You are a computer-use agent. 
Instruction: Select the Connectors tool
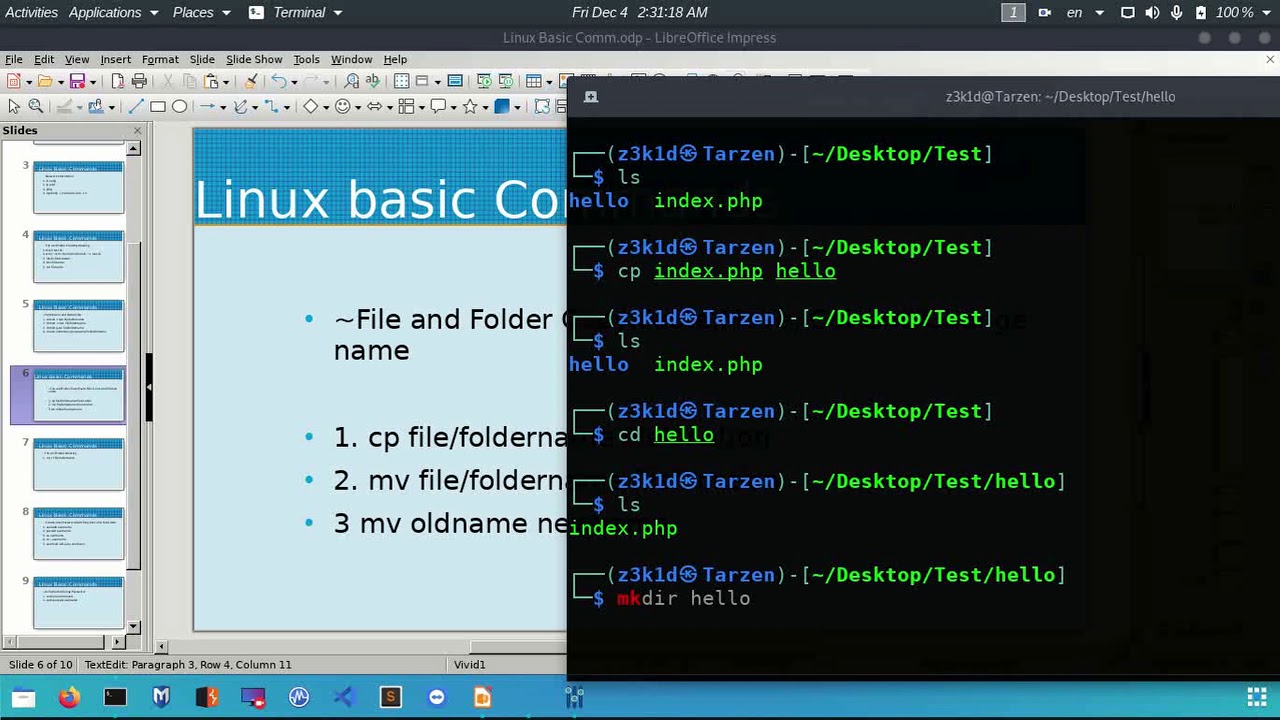(x=272, y=106)
